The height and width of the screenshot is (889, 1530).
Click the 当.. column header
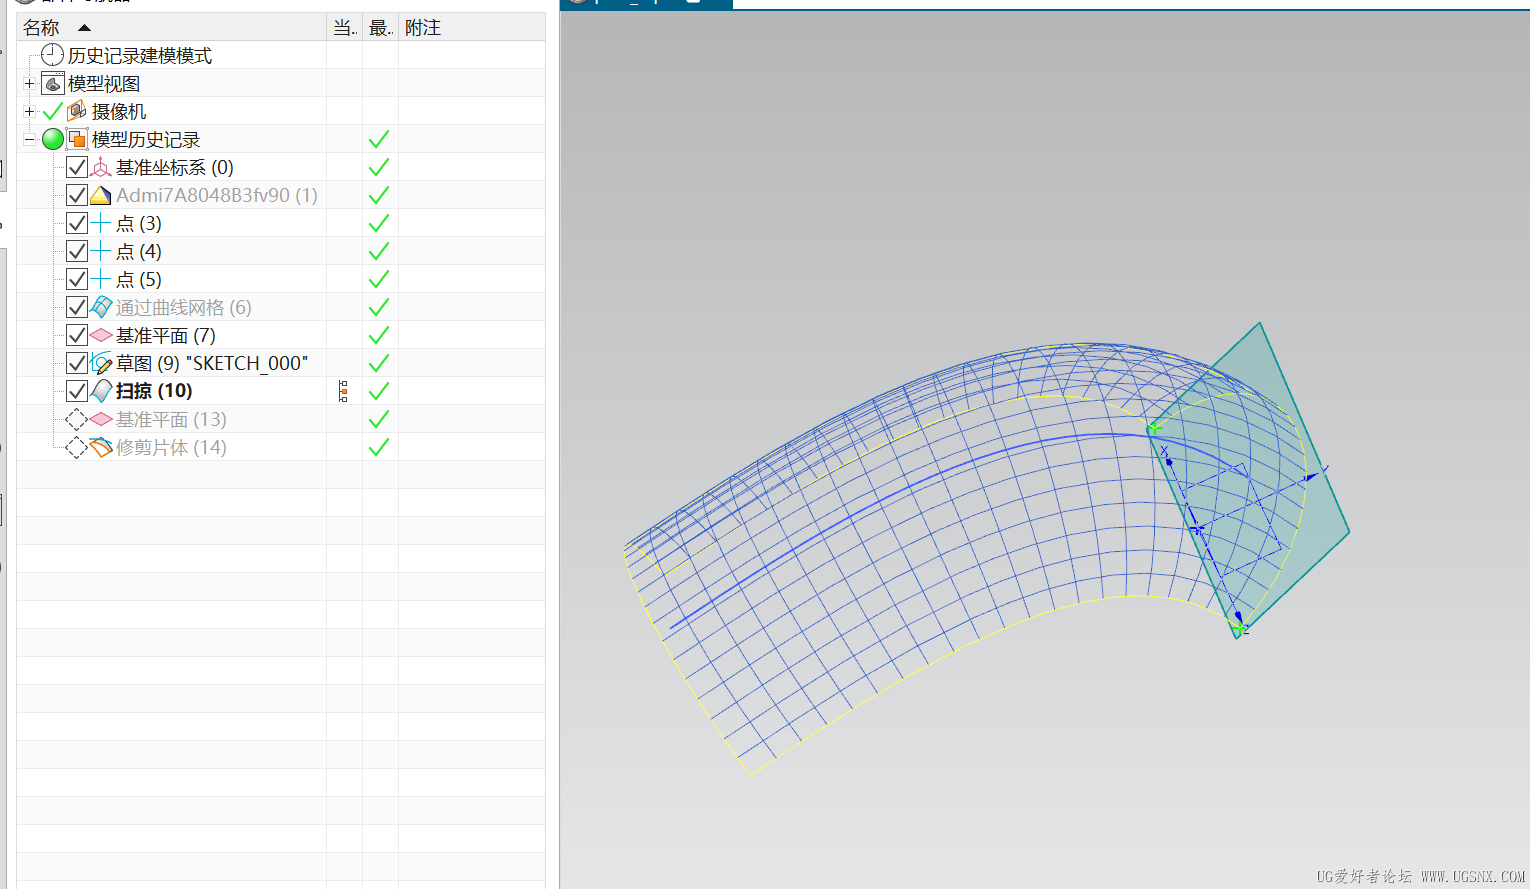(x=345, y=27)
